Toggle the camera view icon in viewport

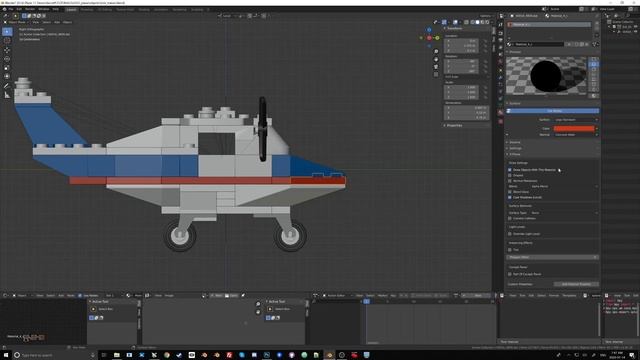point(436,67)
